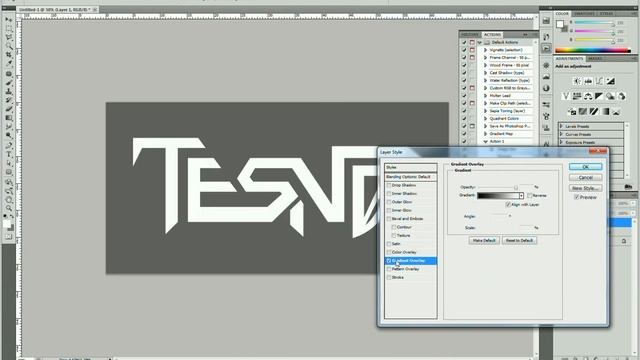Select the Crop tool

[9, 55]
